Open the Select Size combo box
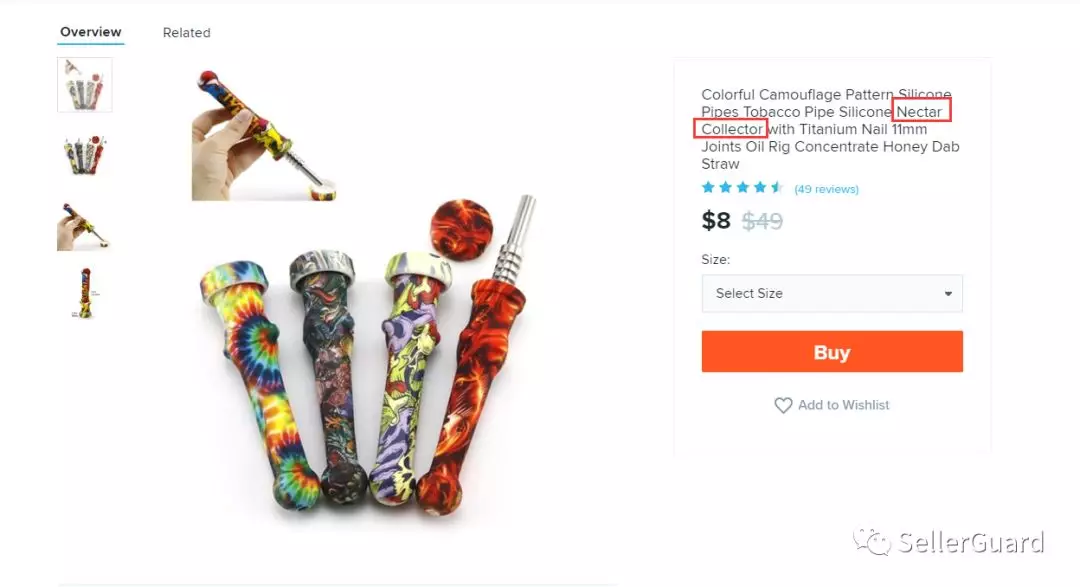The image size is (1080, 587). (x=830, y=294)
